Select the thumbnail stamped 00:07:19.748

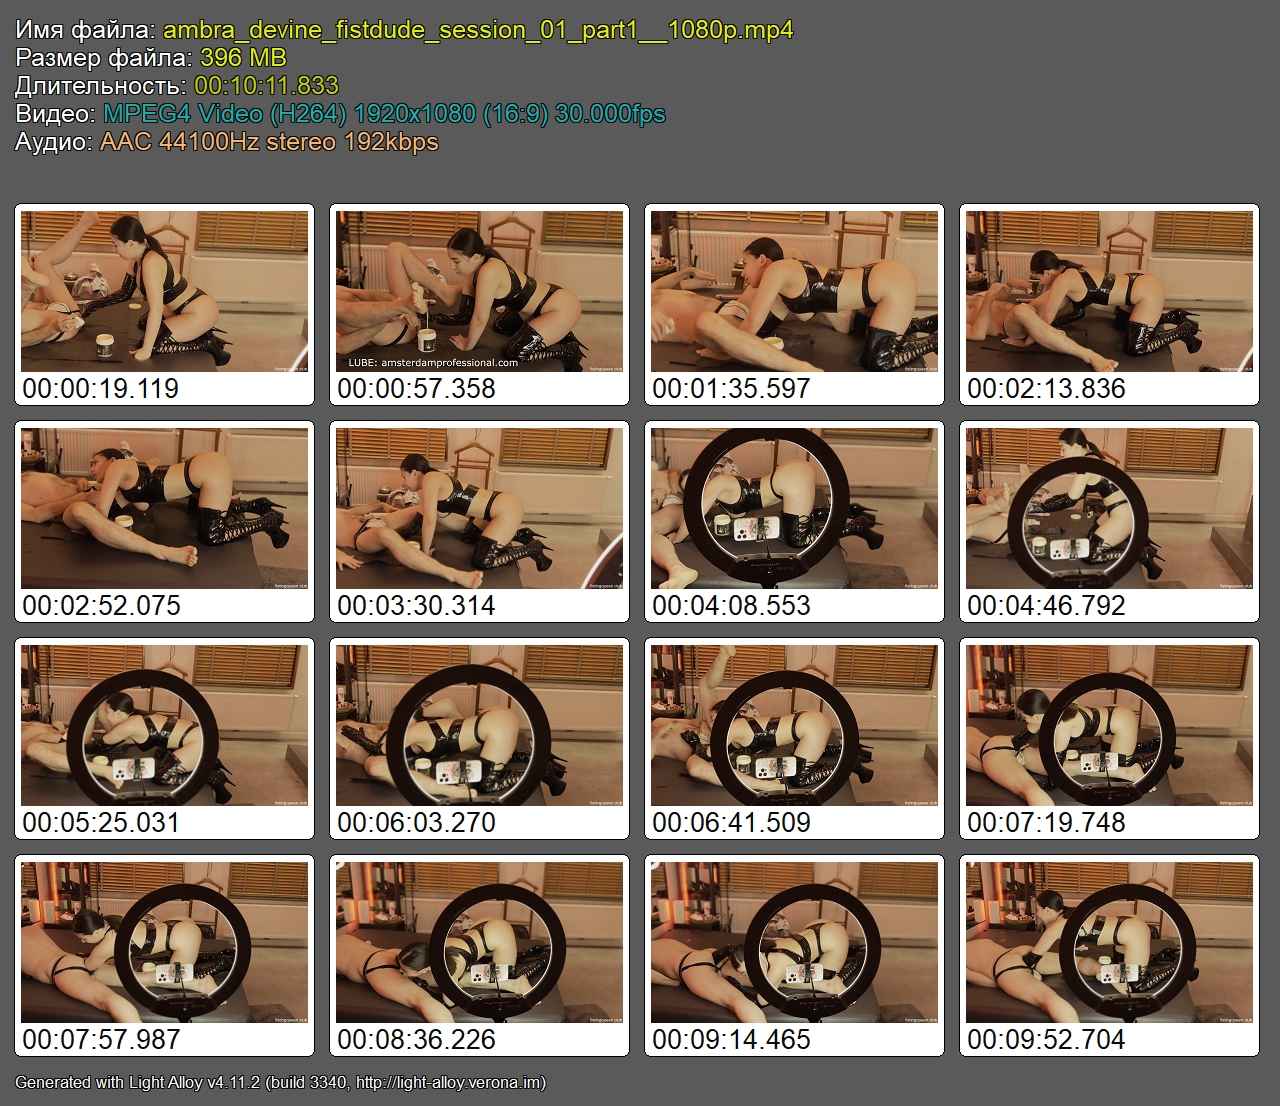pos(1110,725)
